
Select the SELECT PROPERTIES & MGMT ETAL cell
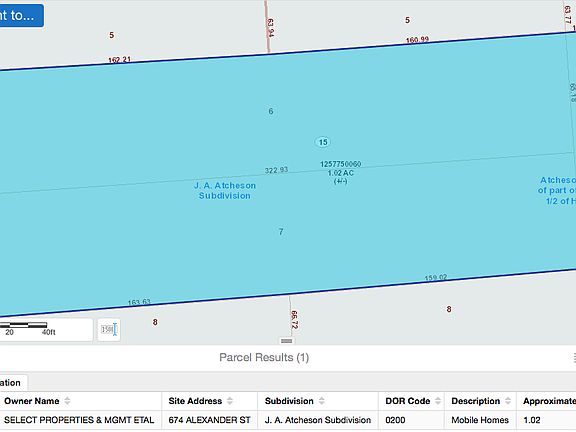[80, 420]
